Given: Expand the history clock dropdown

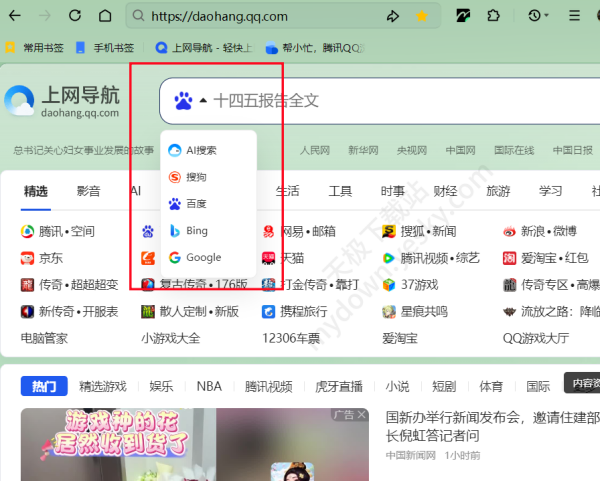Looking at the screenshot, I should 540,16.
